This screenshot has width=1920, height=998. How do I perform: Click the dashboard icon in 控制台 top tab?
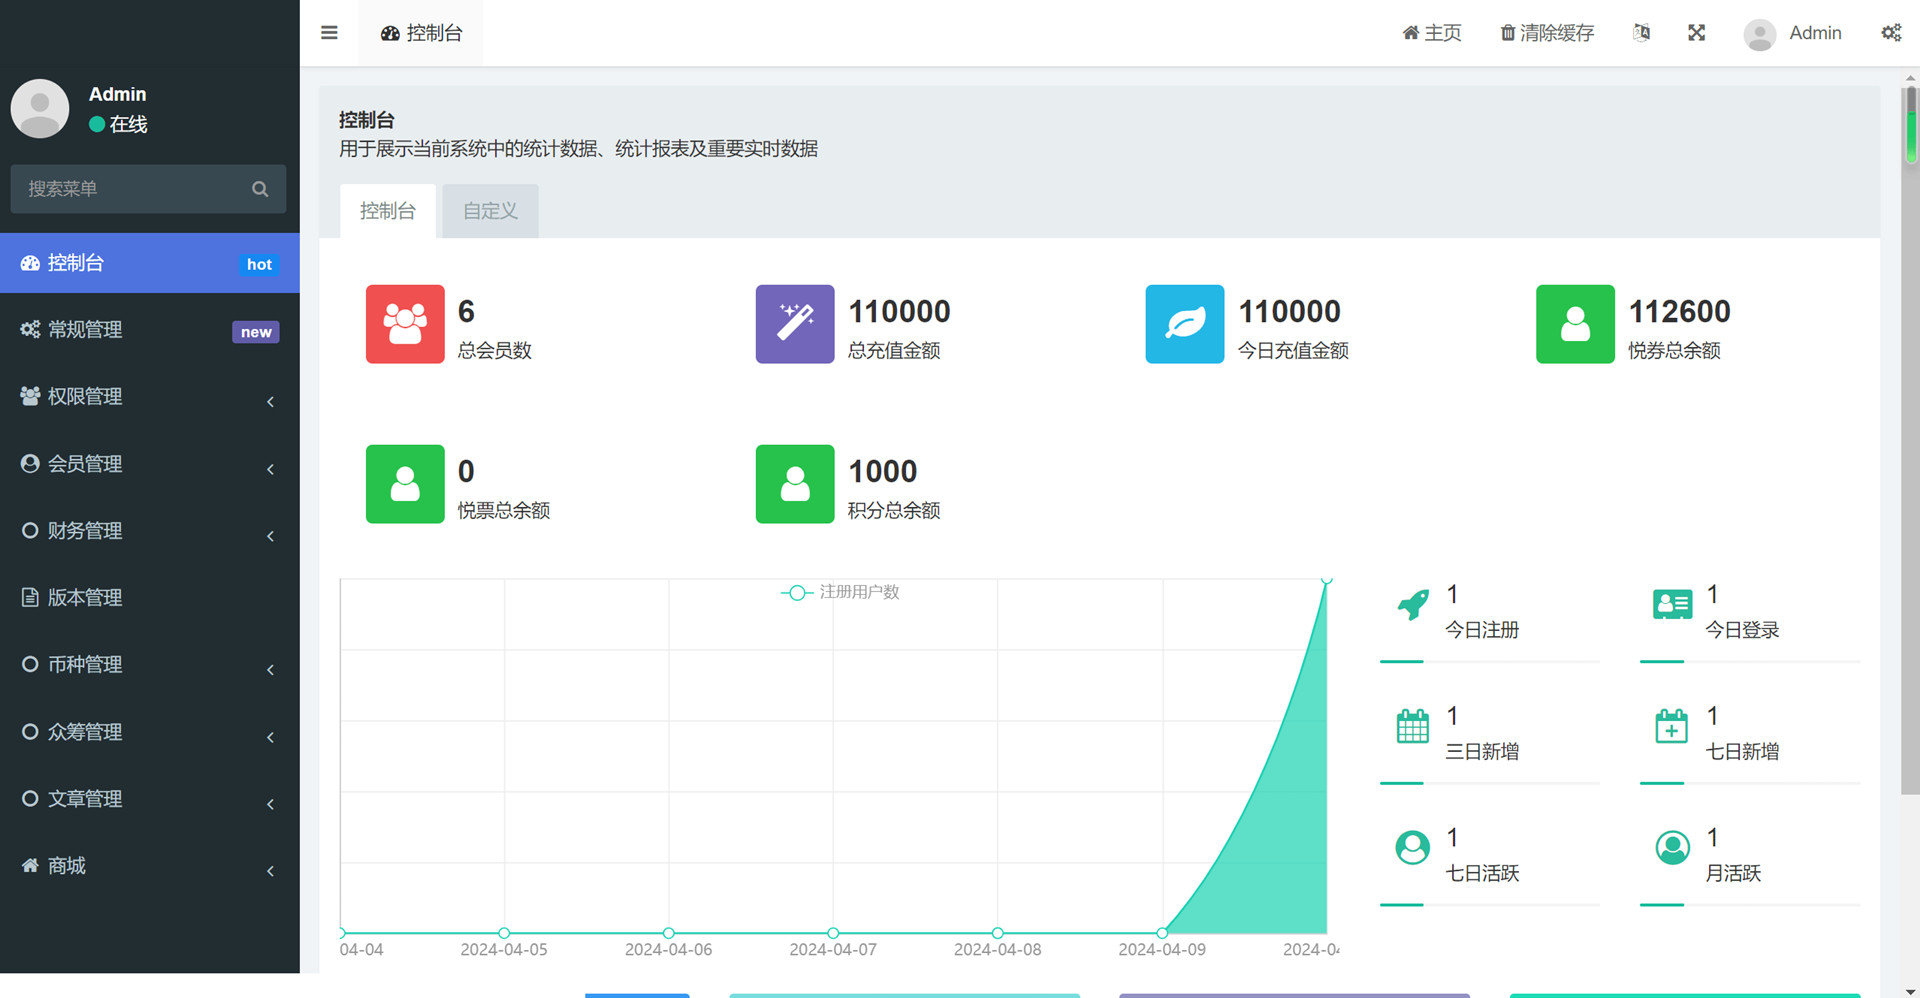pyautogui.click(x=390, y=33)
